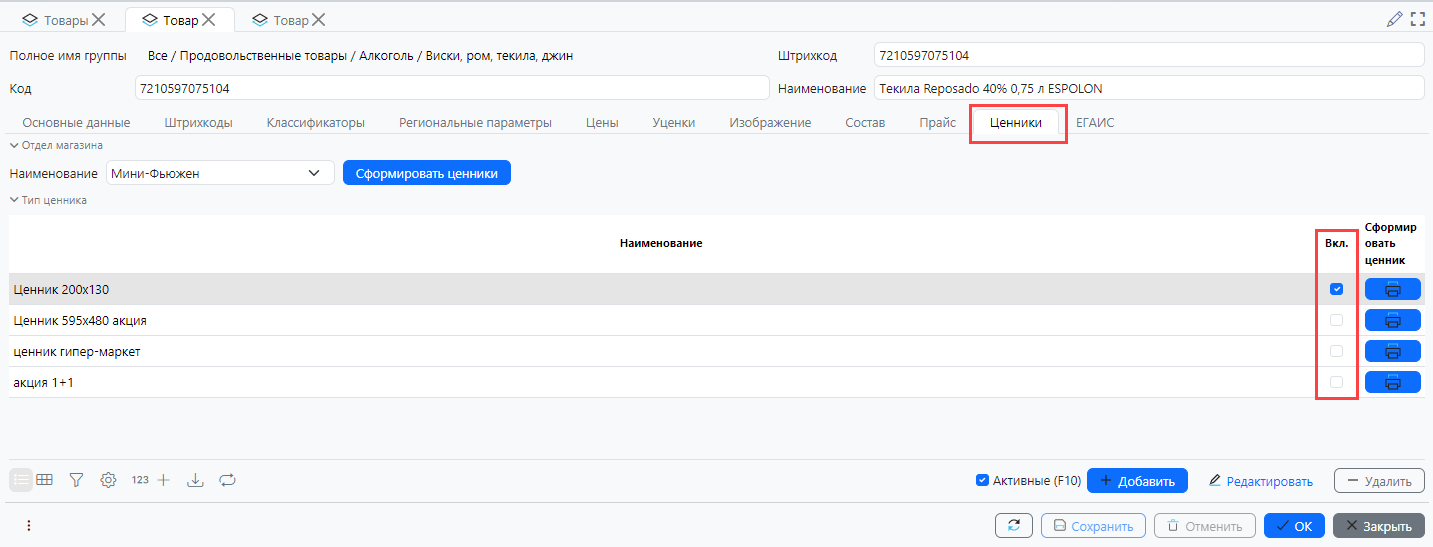Open the Штрихкоды tab
The height and width of the screenshot is (547, 1433).
pos(198,123)
